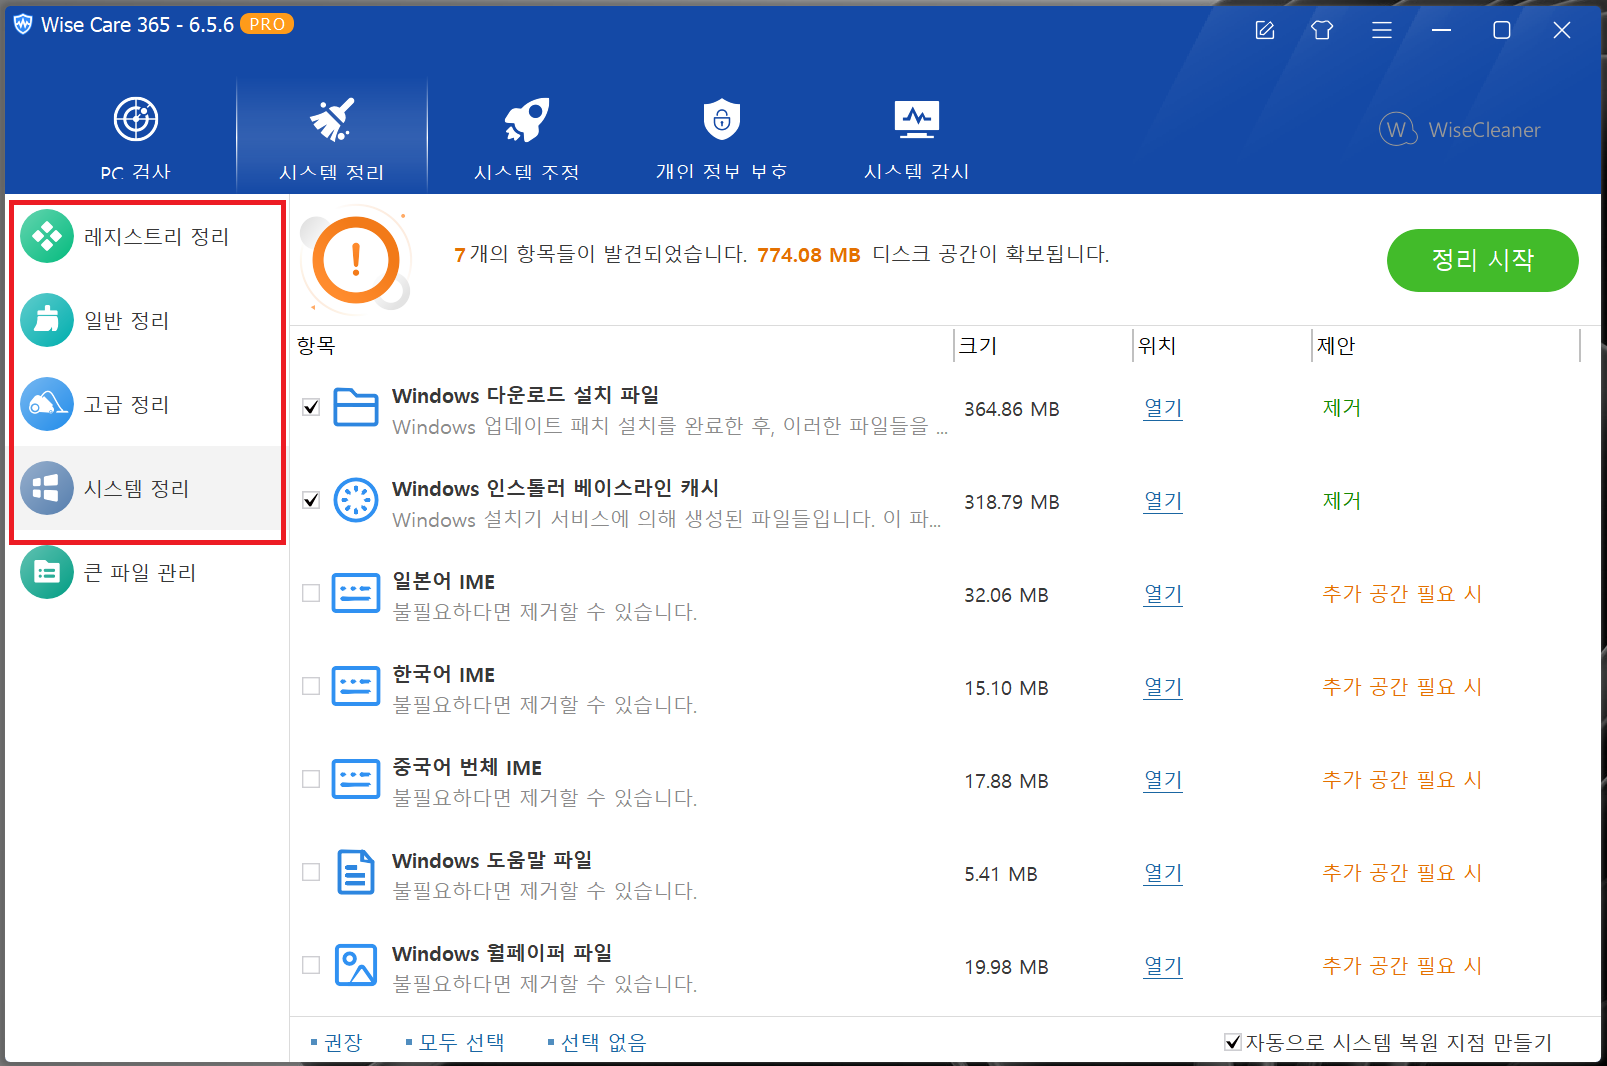Click the 크기 column header

[x=978, y=346]
